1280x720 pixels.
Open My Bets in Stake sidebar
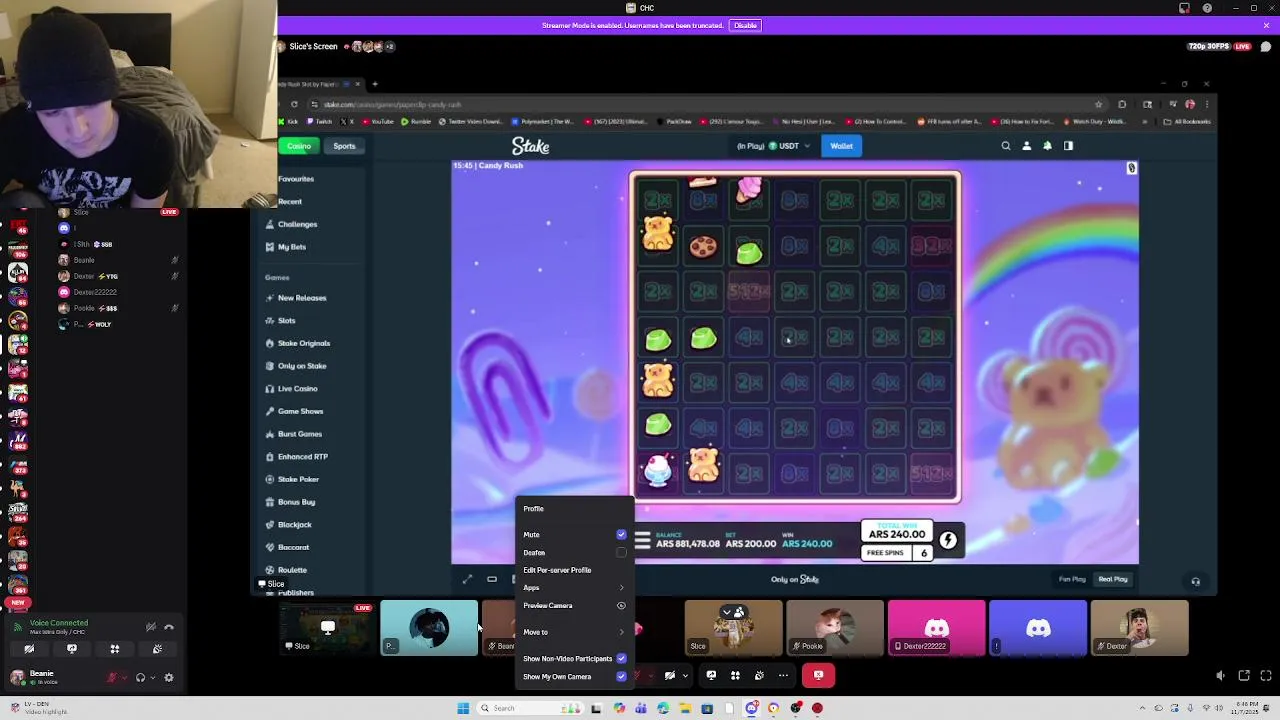292,247
